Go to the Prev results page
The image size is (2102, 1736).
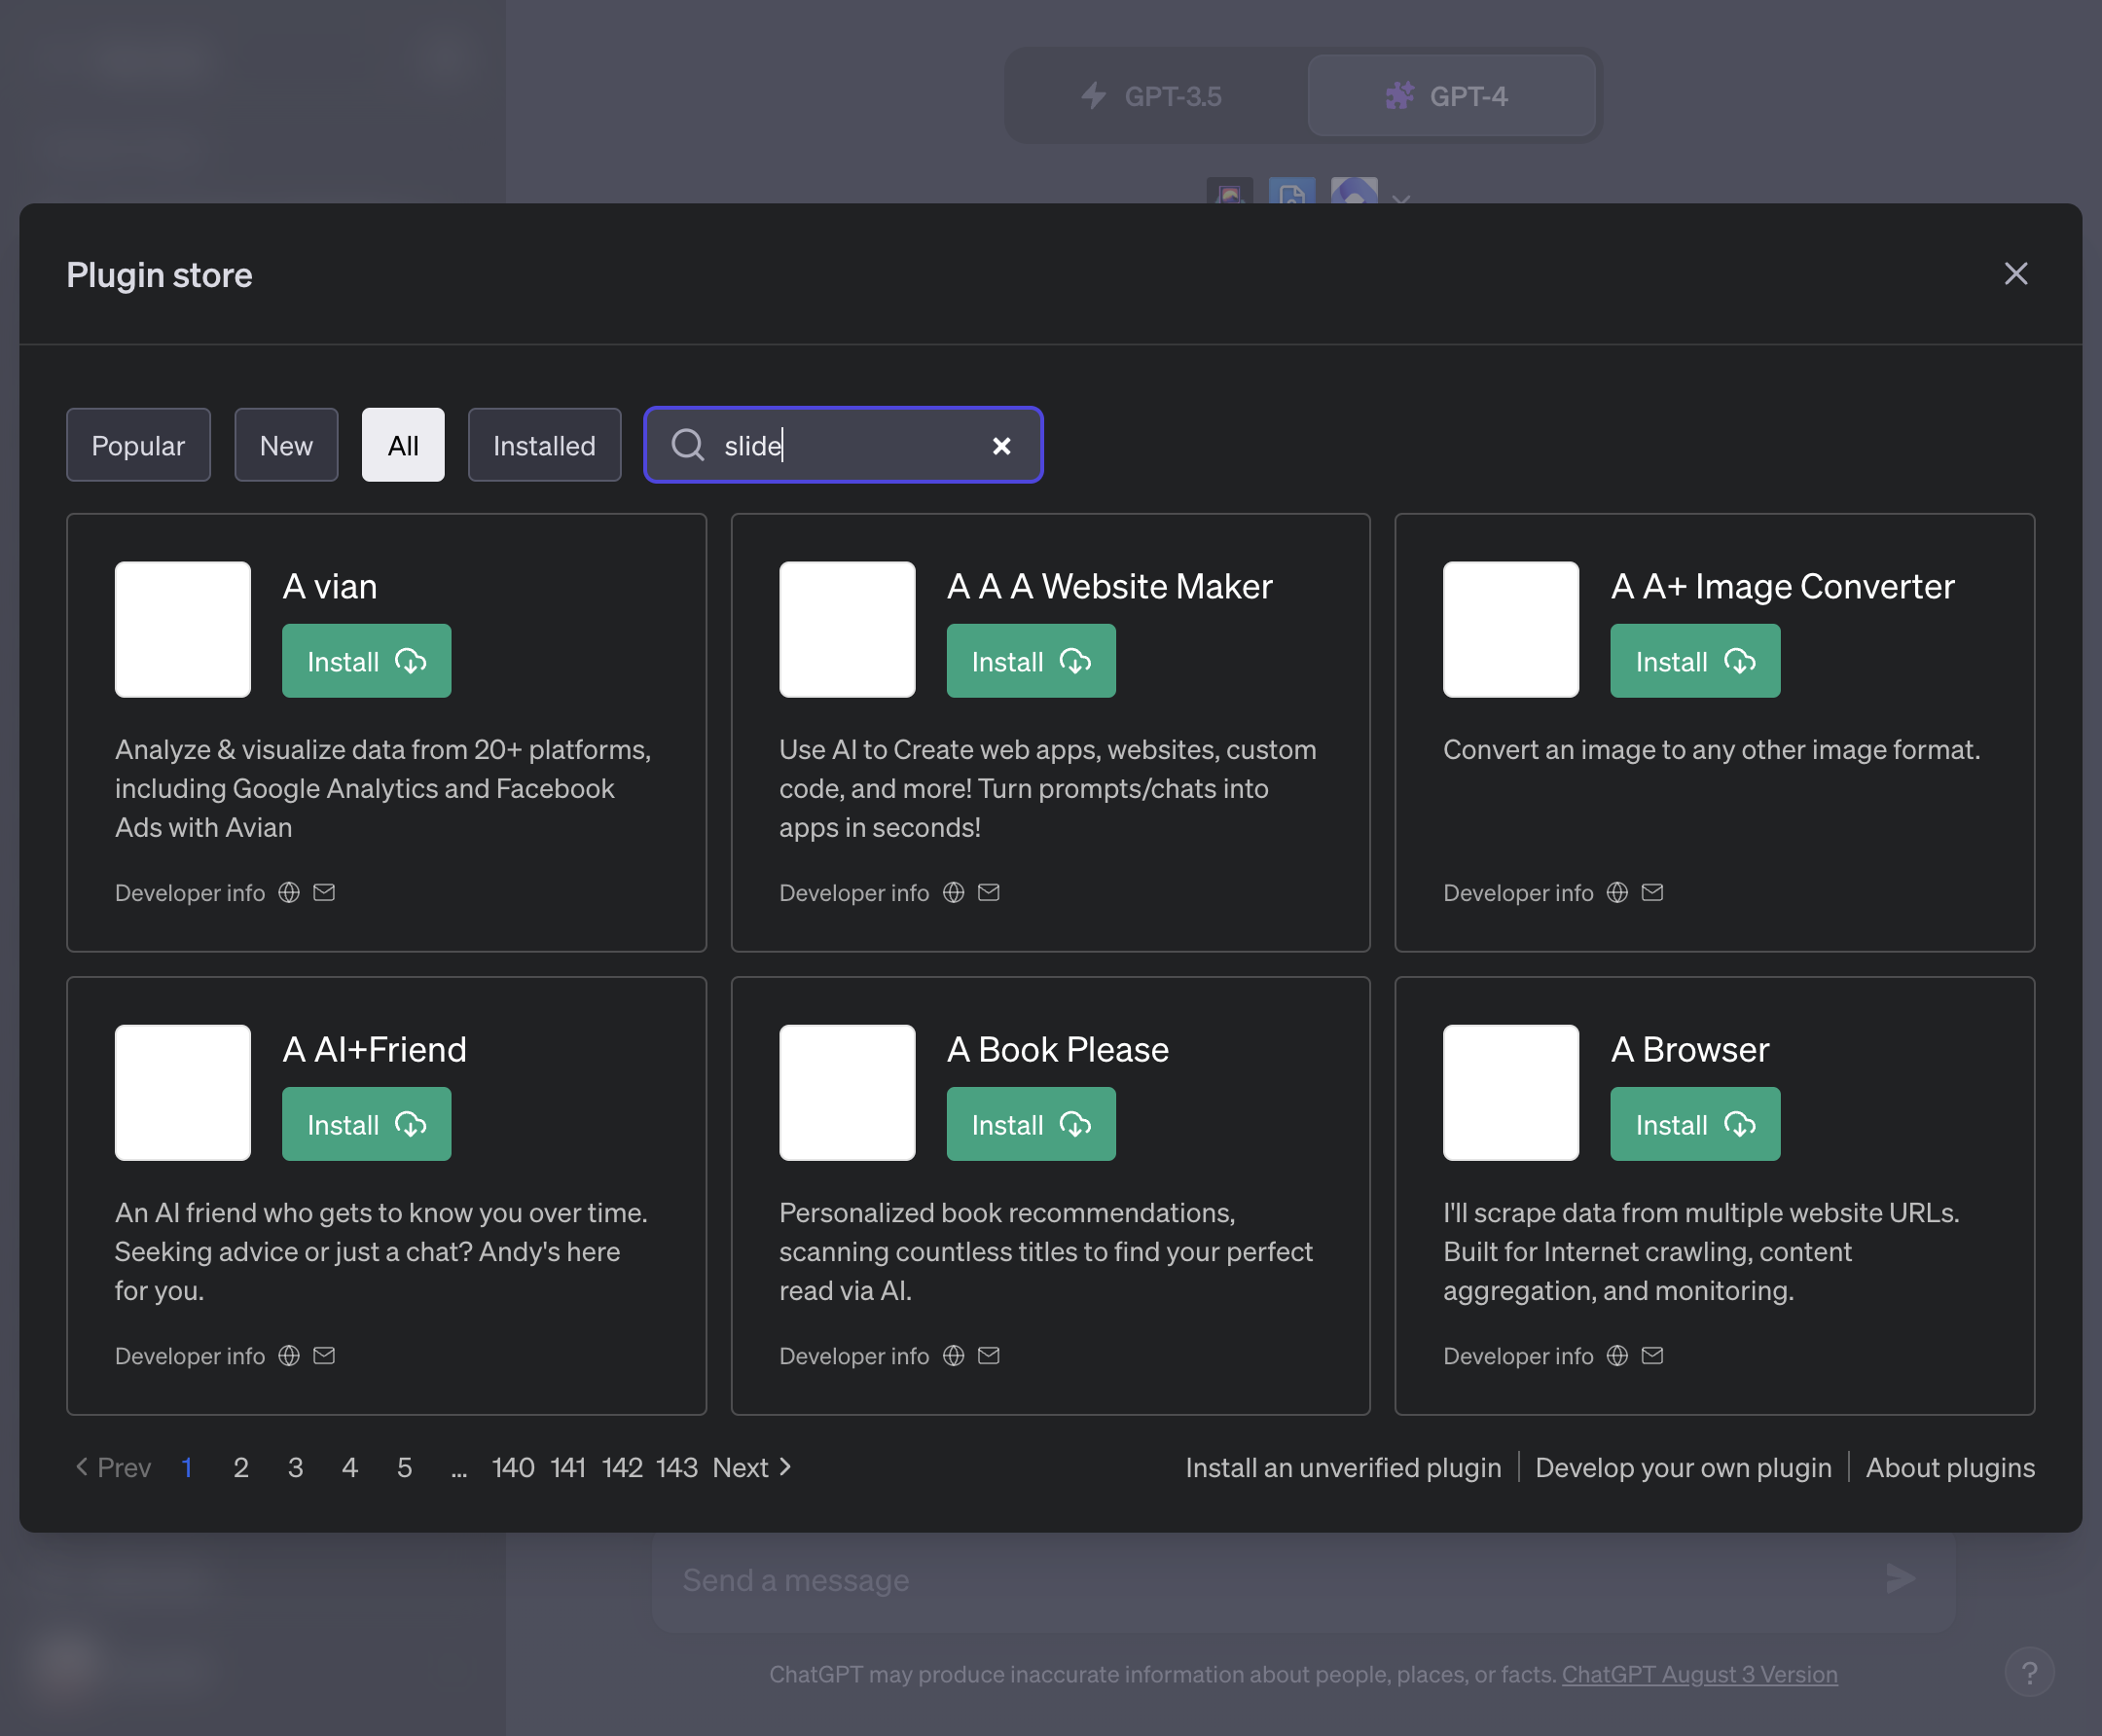[x=113, y=1467]
